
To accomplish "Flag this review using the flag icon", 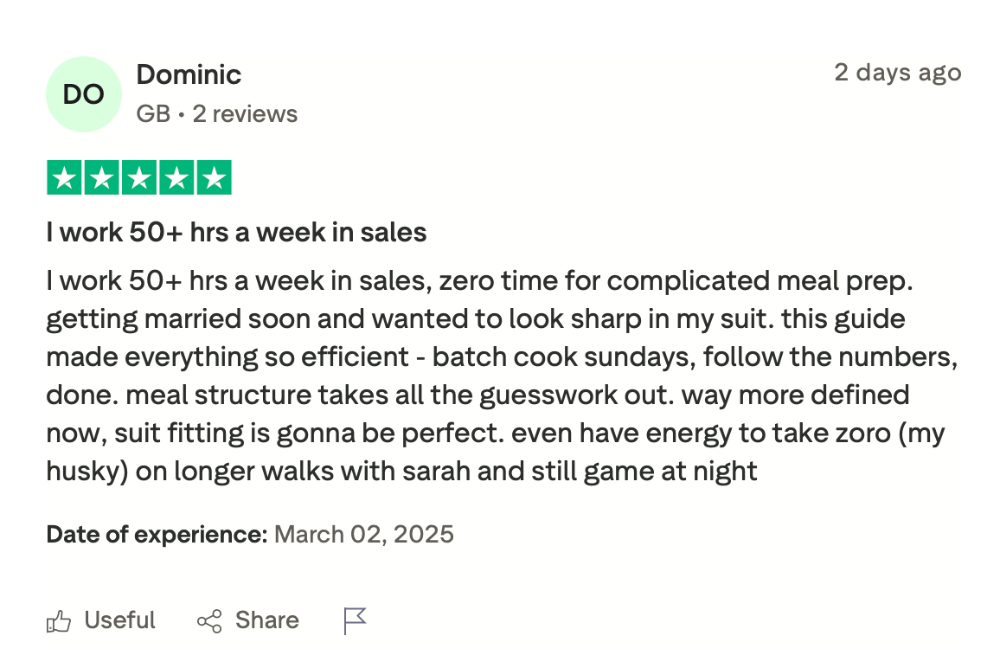I will click(355, 621).
